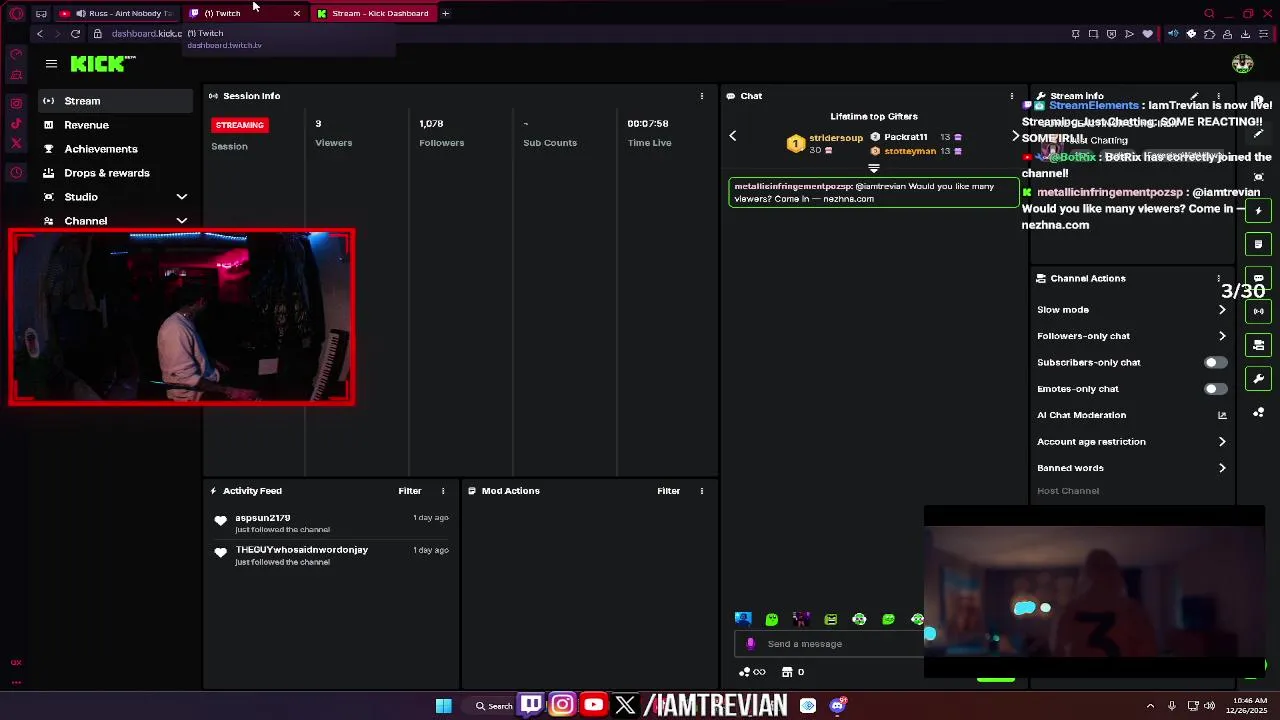1280x720 pixels.
Task: Show previous top gifters page
Action: coord(732,136)
